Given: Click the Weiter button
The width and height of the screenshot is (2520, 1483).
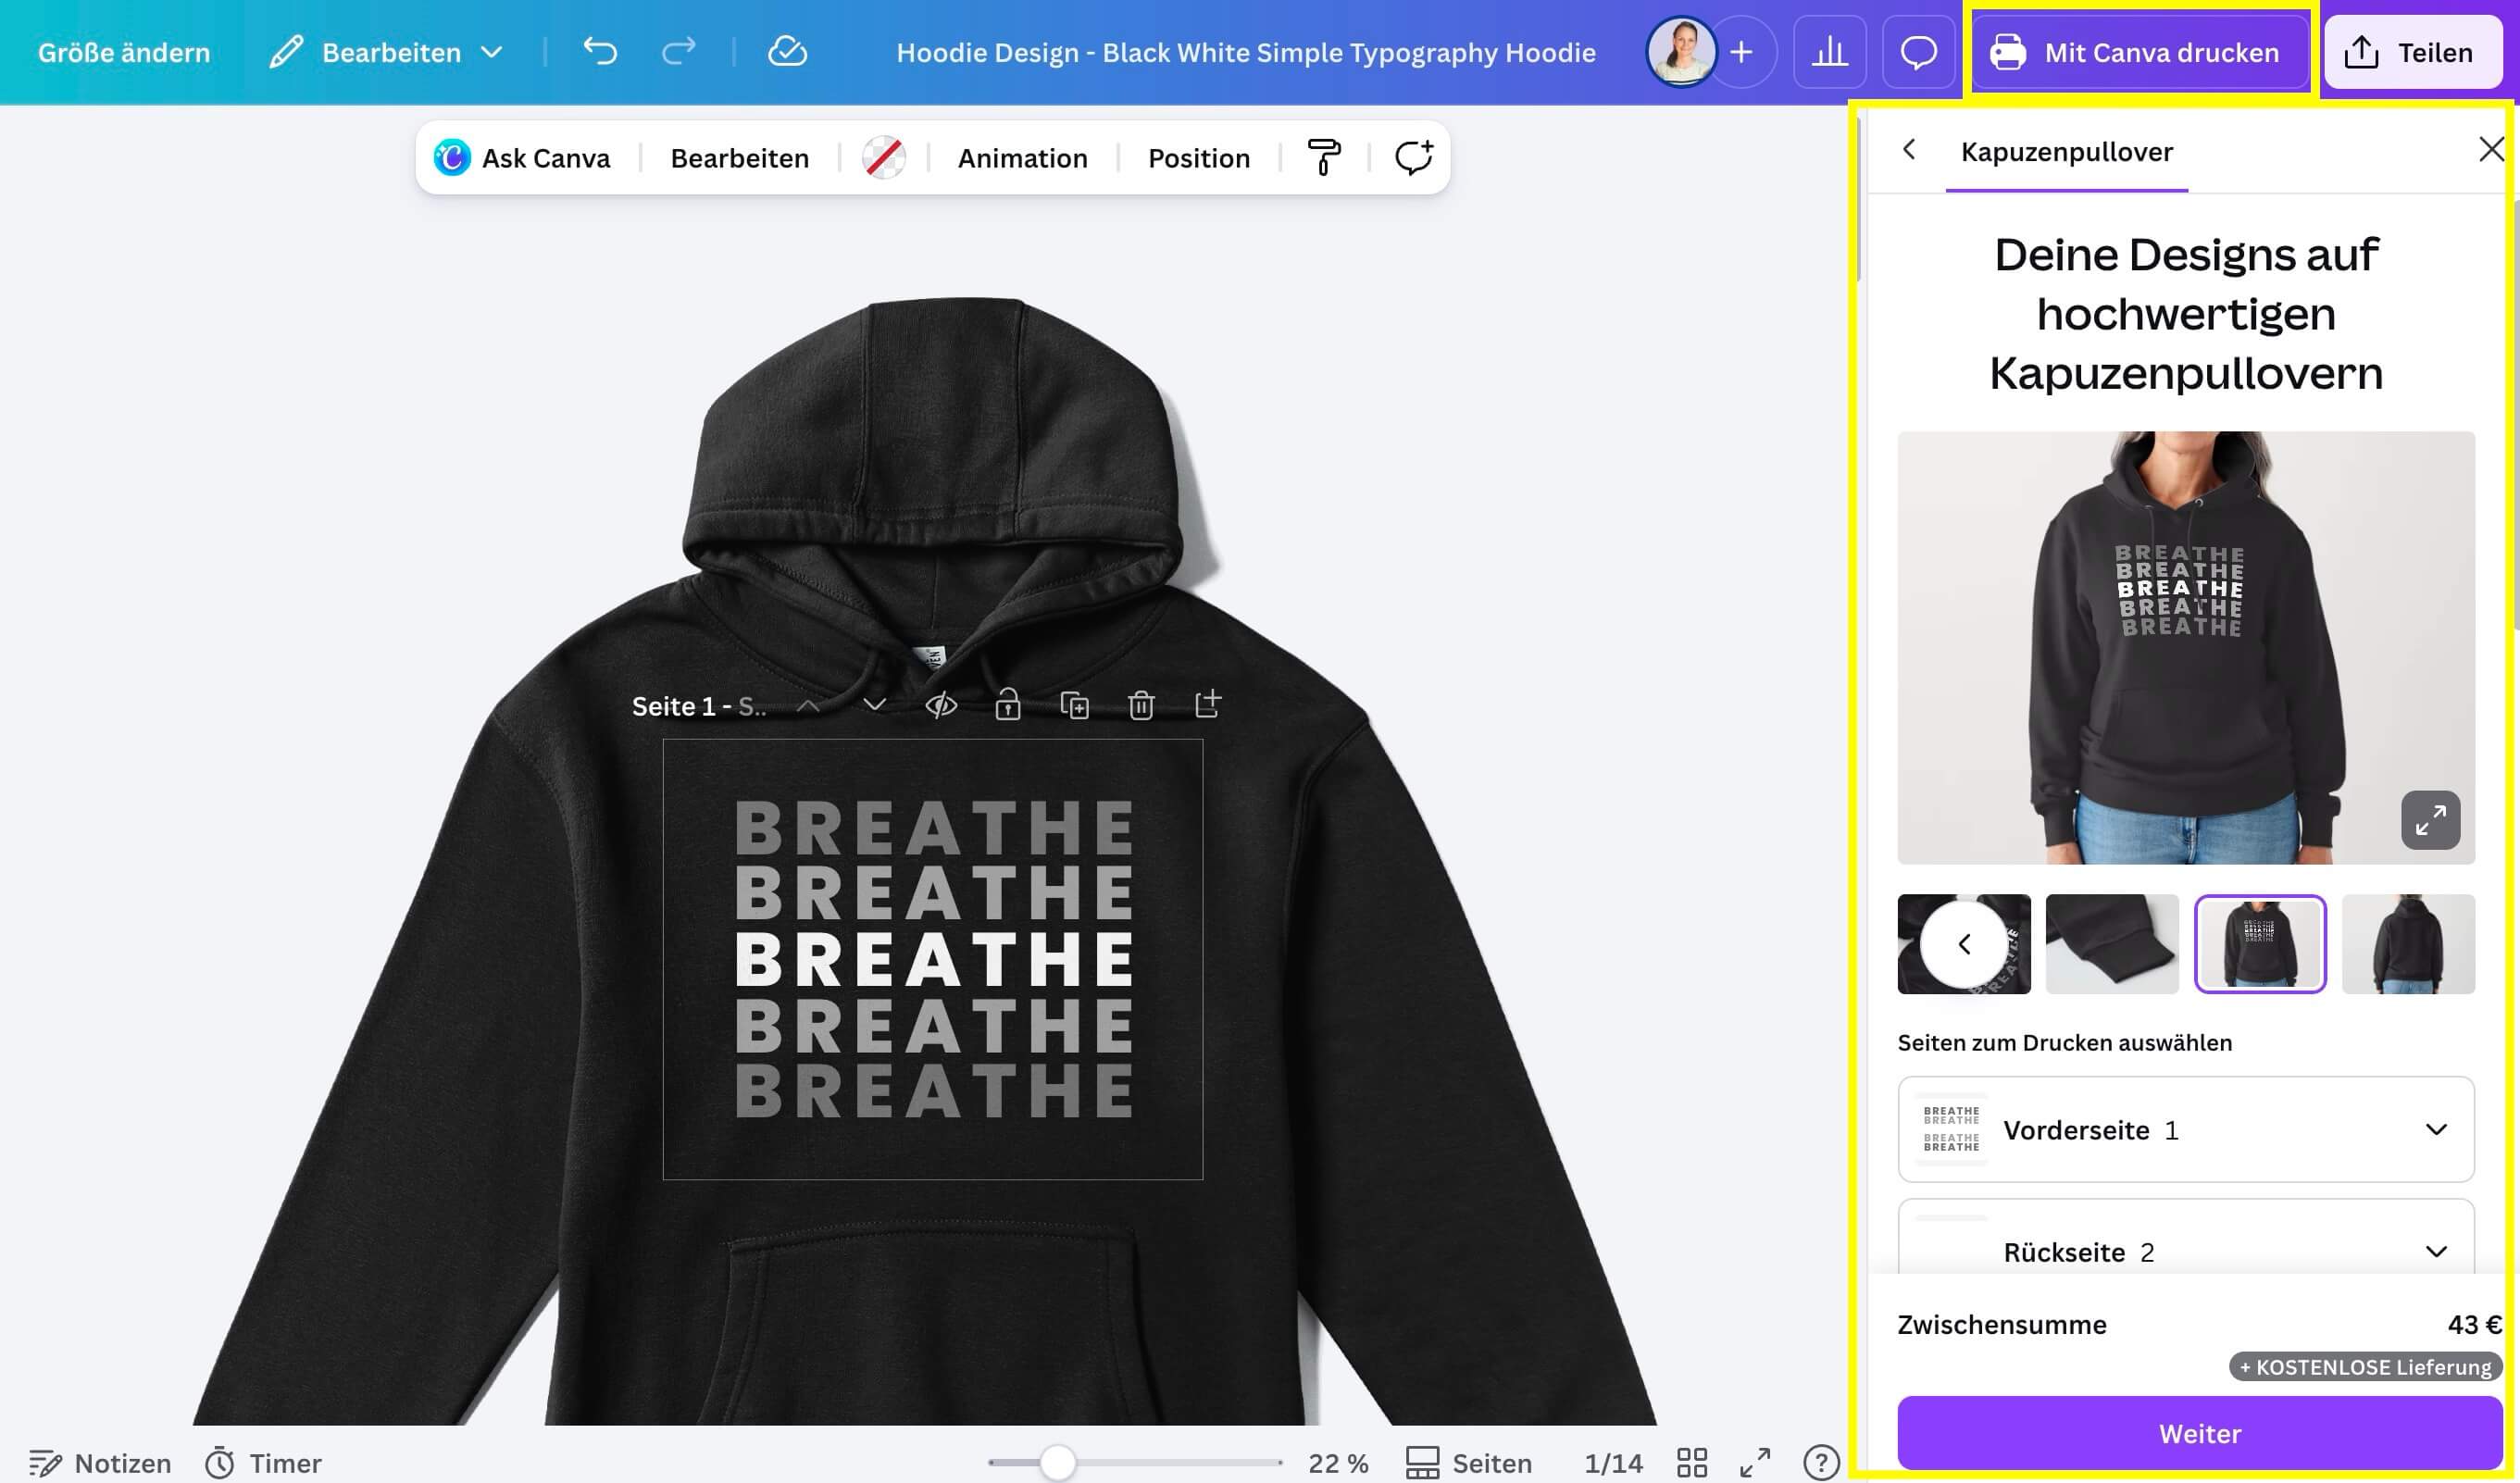Looking at the screenshot, I should [x=2199, y=1433].
